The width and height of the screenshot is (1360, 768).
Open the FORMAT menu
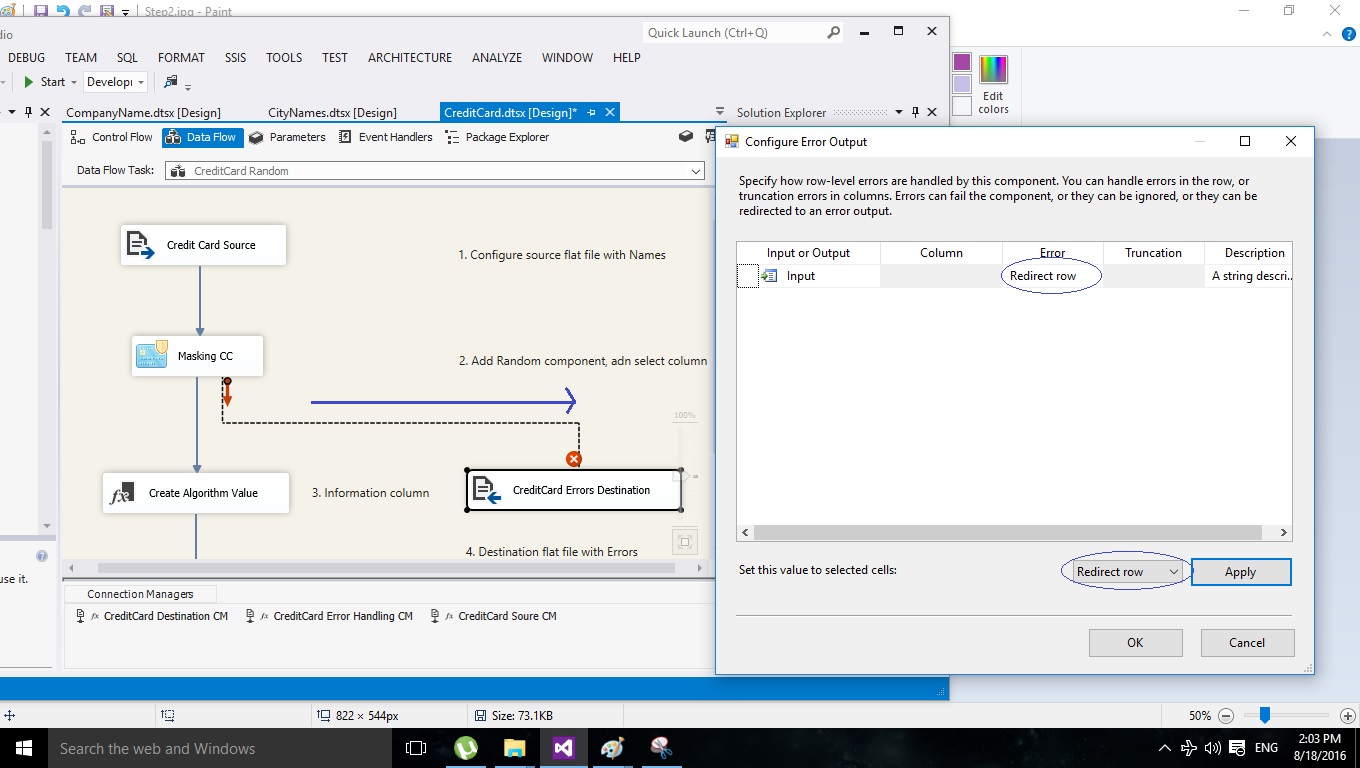point(181,57)
